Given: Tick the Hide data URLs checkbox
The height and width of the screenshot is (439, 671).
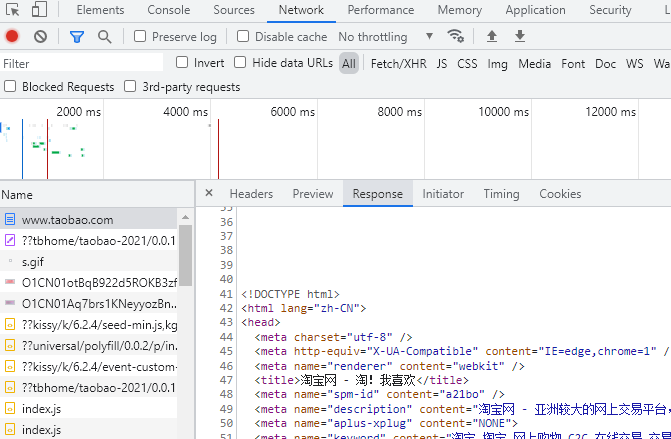Looking at the screenshot, I should pyautogui.click(x=242, y=63).
